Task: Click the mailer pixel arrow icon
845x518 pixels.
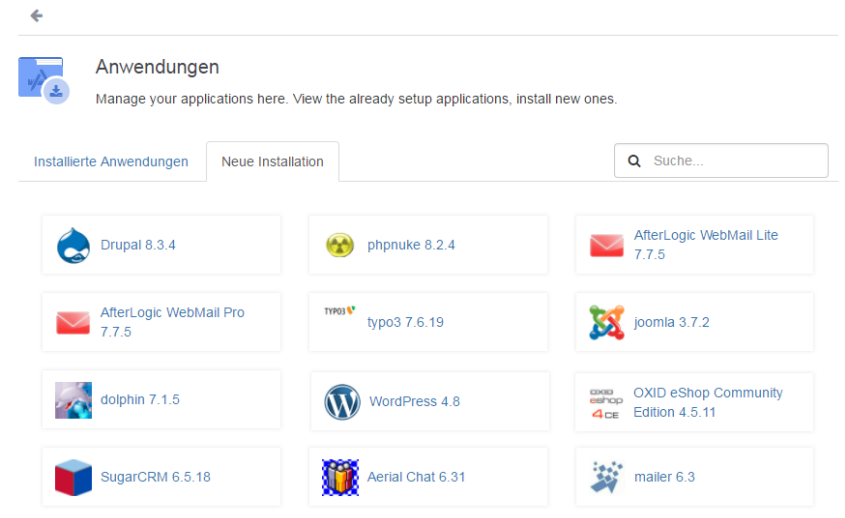Action: coord(606,478)
